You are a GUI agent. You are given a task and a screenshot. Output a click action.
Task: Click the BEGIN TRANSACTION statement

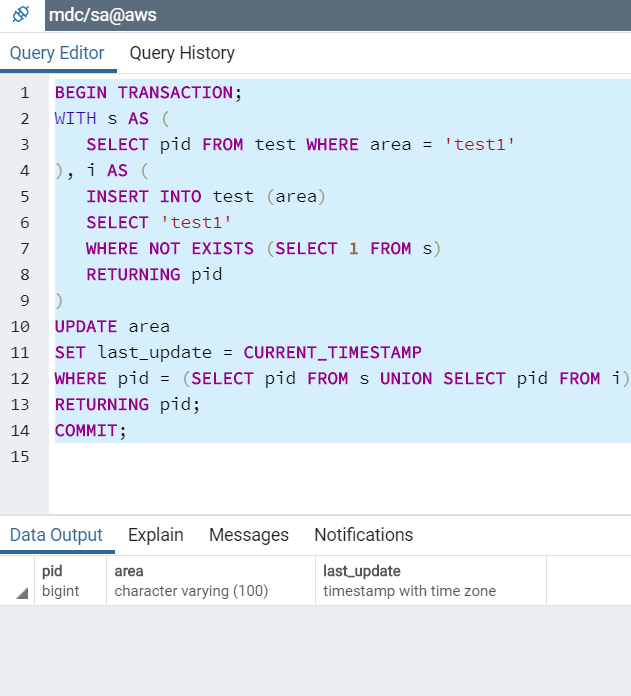(148, 93)
